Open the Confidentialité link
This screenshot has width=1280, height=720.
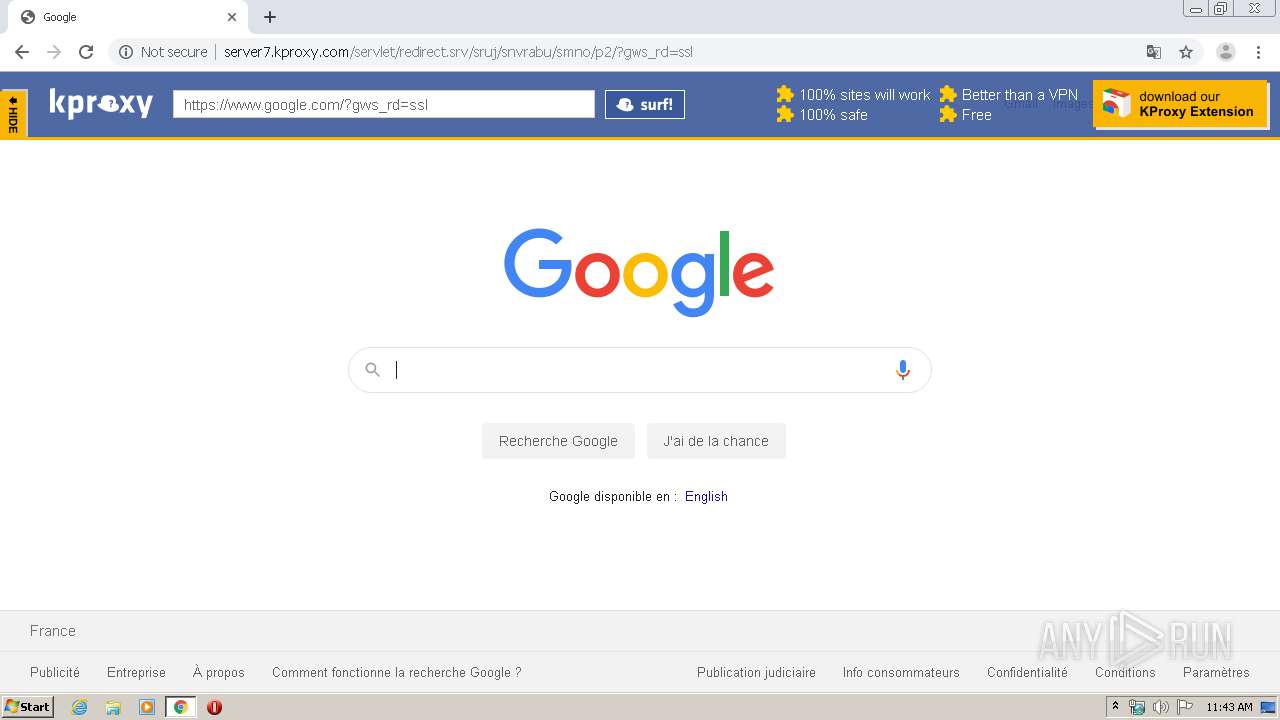[x=1027, y=673]
